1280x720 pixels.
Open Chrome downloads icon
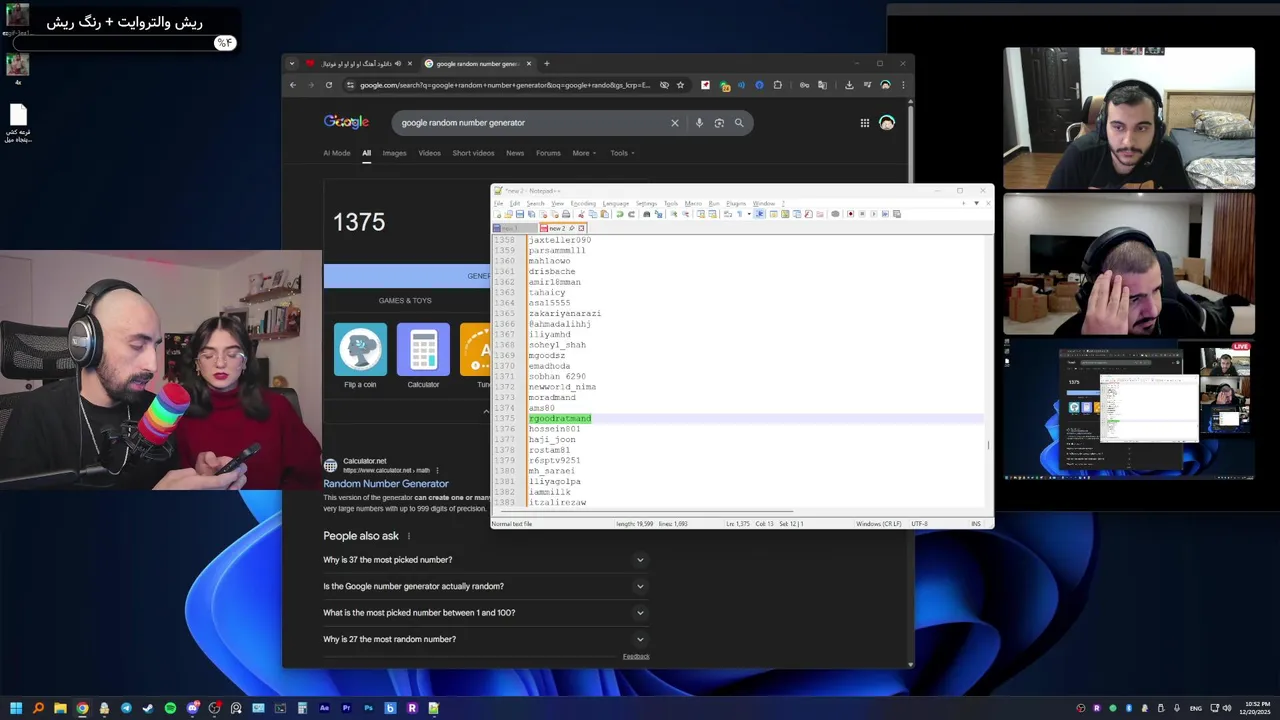pyautogui.click(x=849, y=85)
